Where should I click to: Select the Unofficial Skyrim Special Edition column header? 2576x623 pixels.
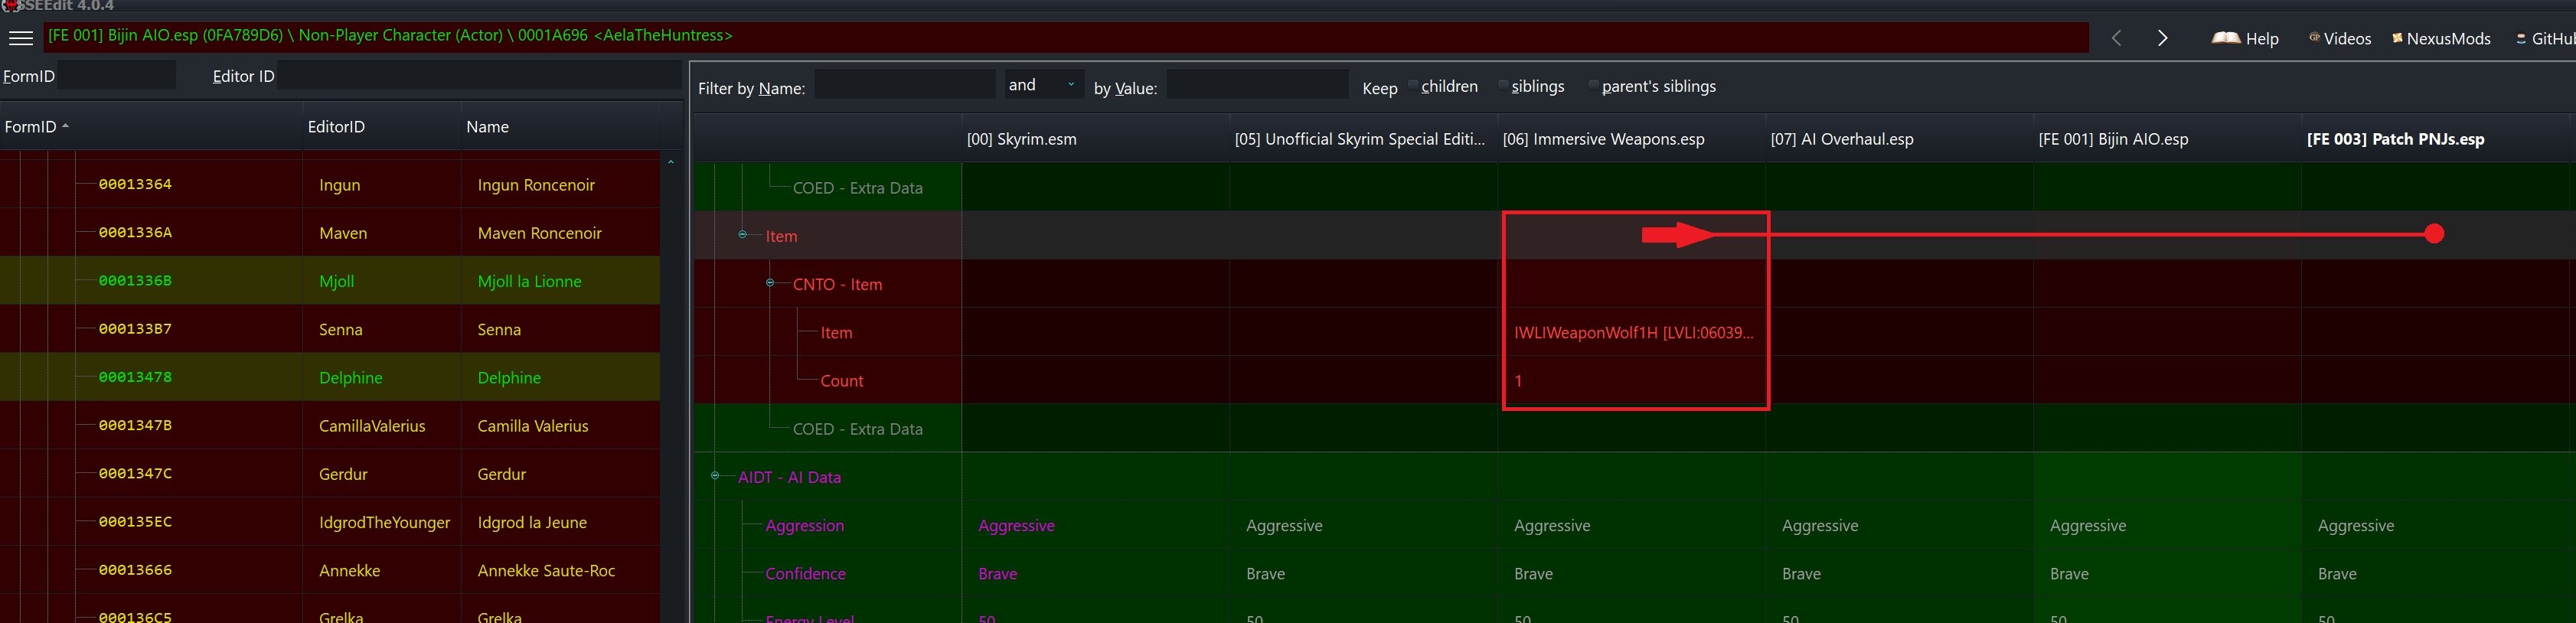1363,139
